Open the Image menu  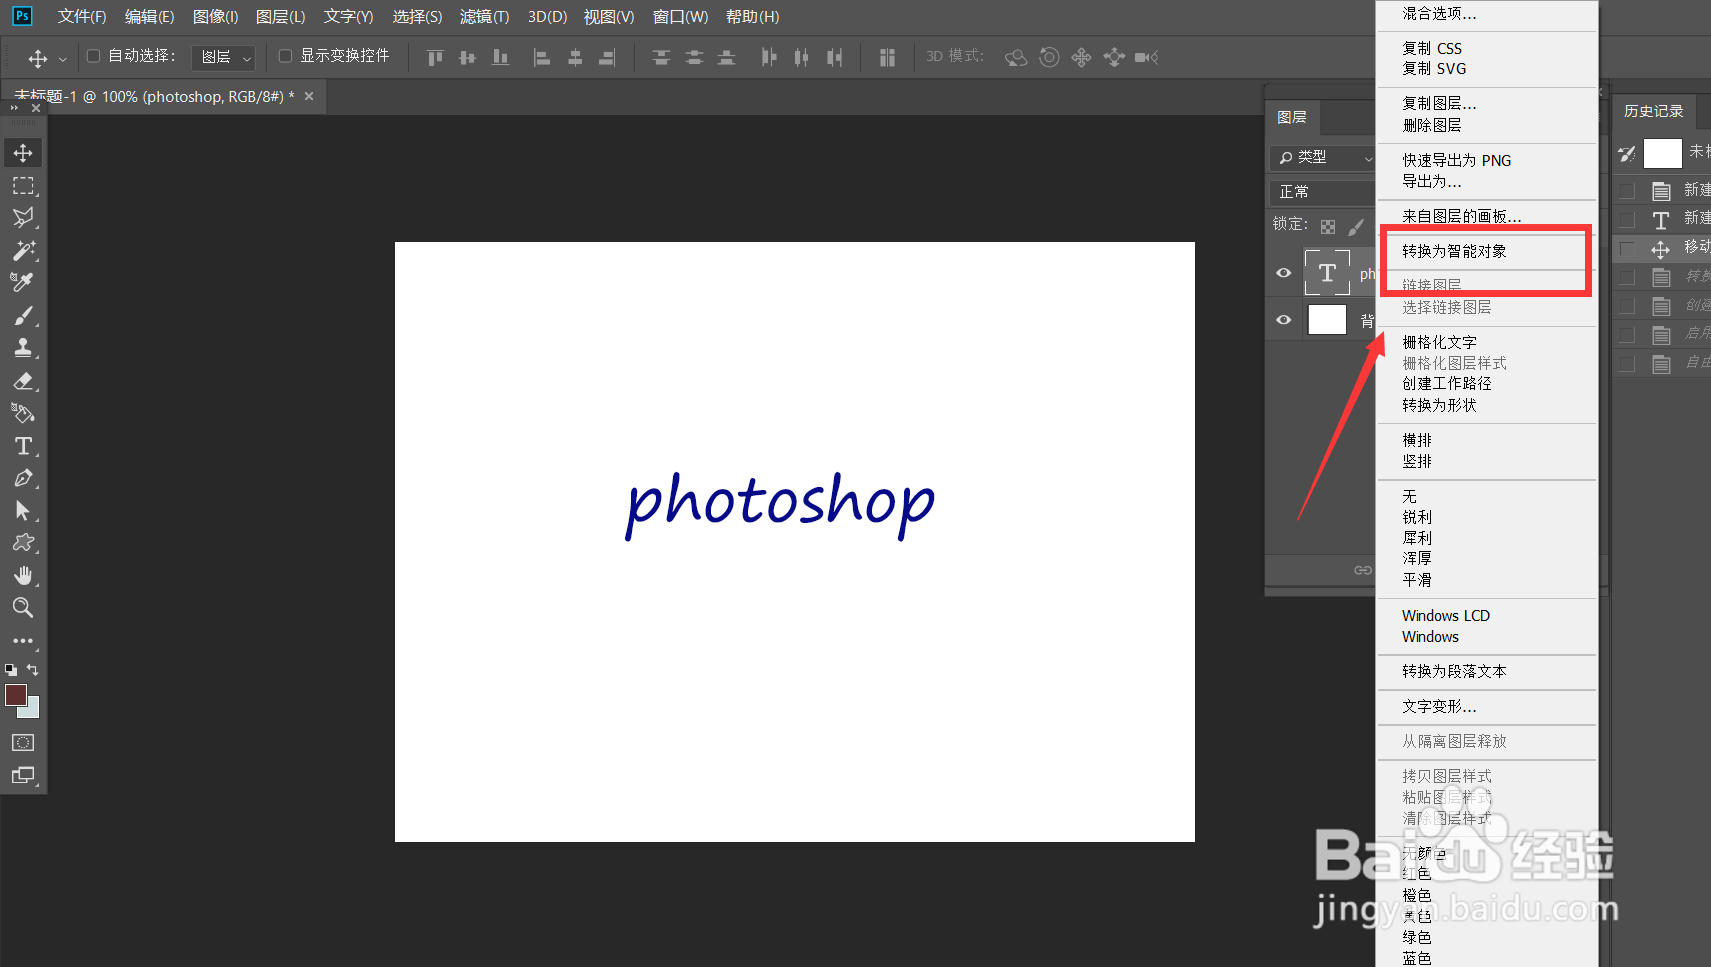(x=215, y=17)
